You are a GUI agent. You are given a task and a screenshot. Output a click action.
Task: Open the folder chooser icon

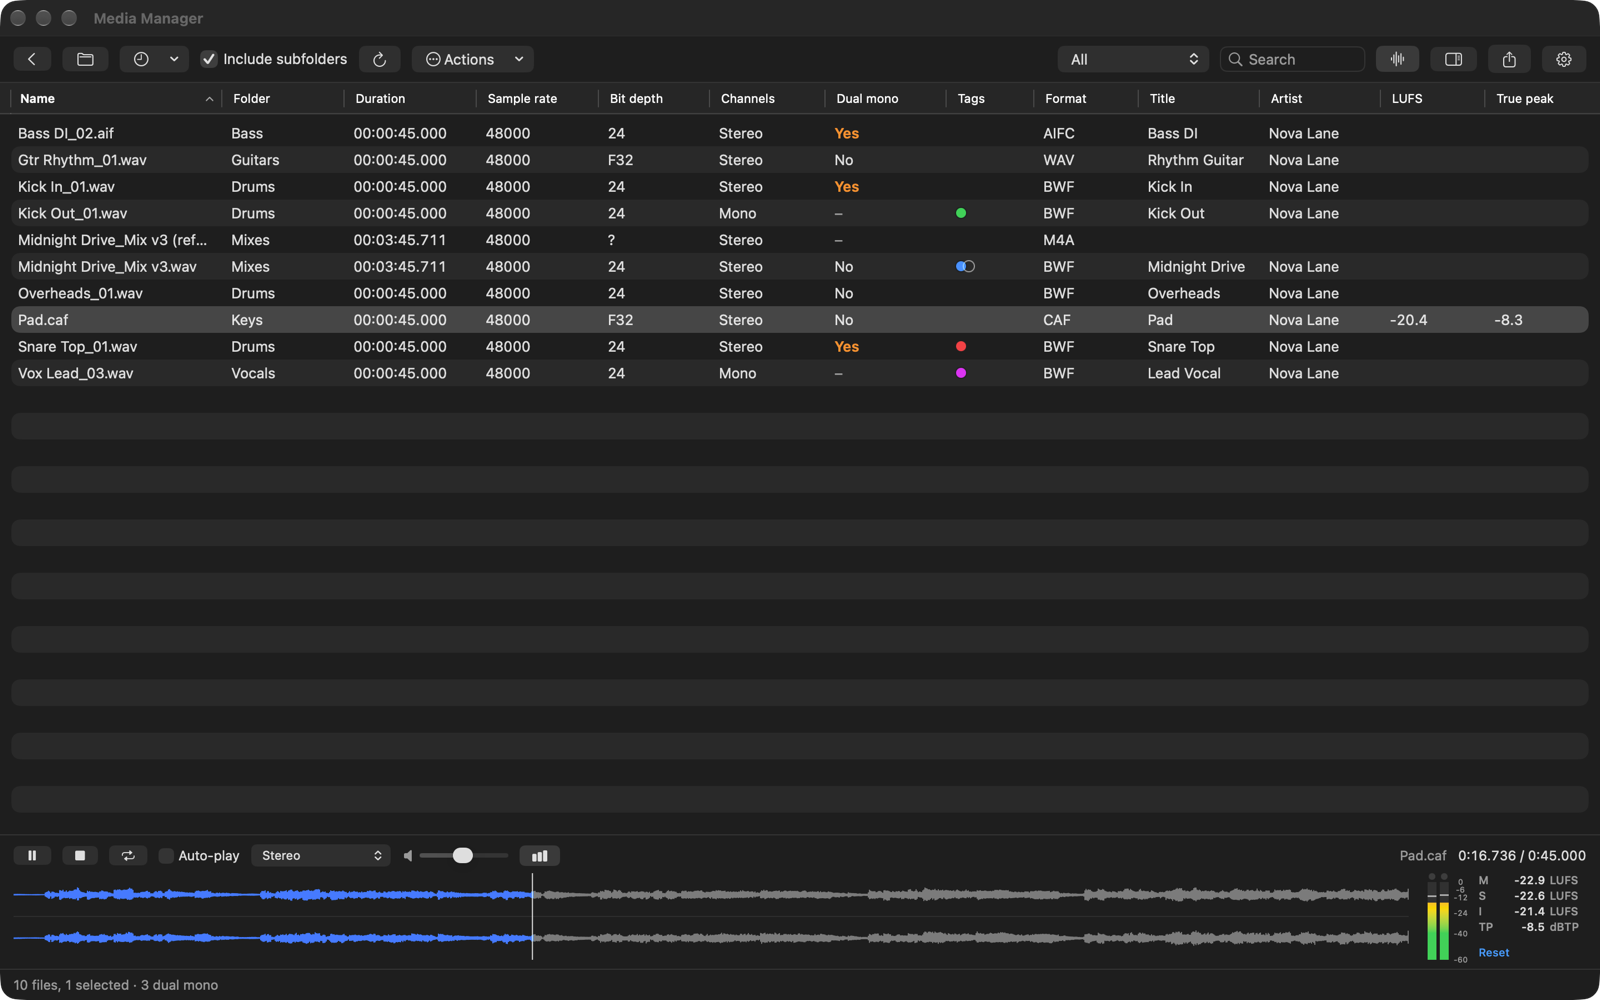coord(85,59)
